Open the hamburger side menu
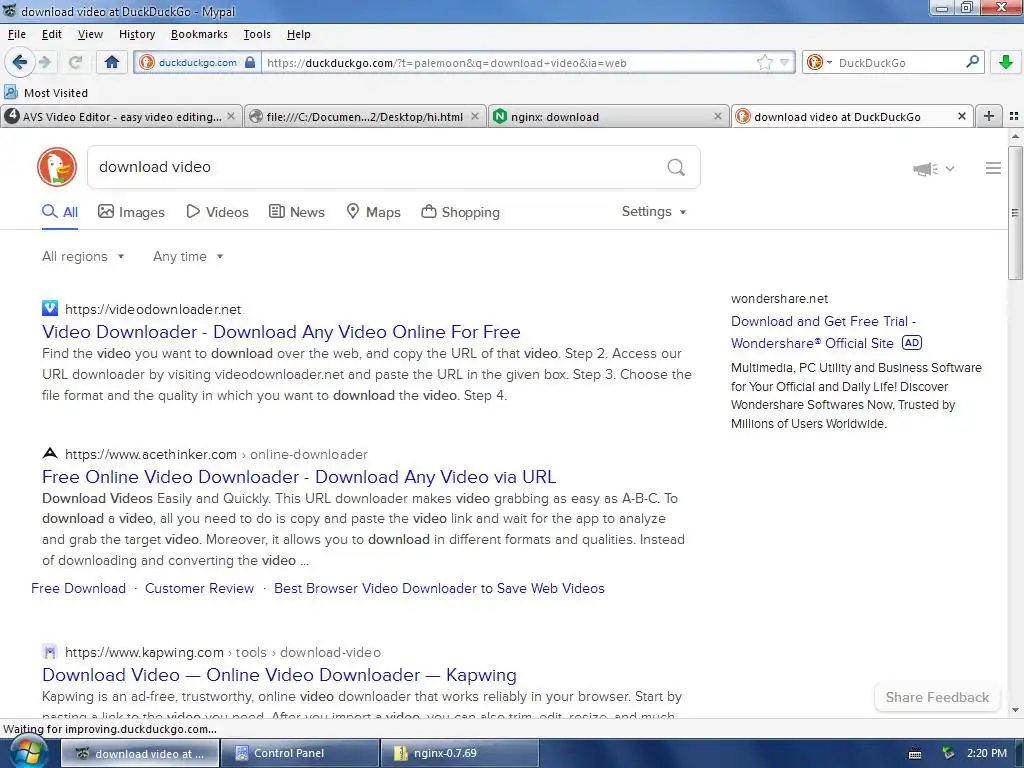Viewport: 1024px width, 768px height. (x=993, y=168)
